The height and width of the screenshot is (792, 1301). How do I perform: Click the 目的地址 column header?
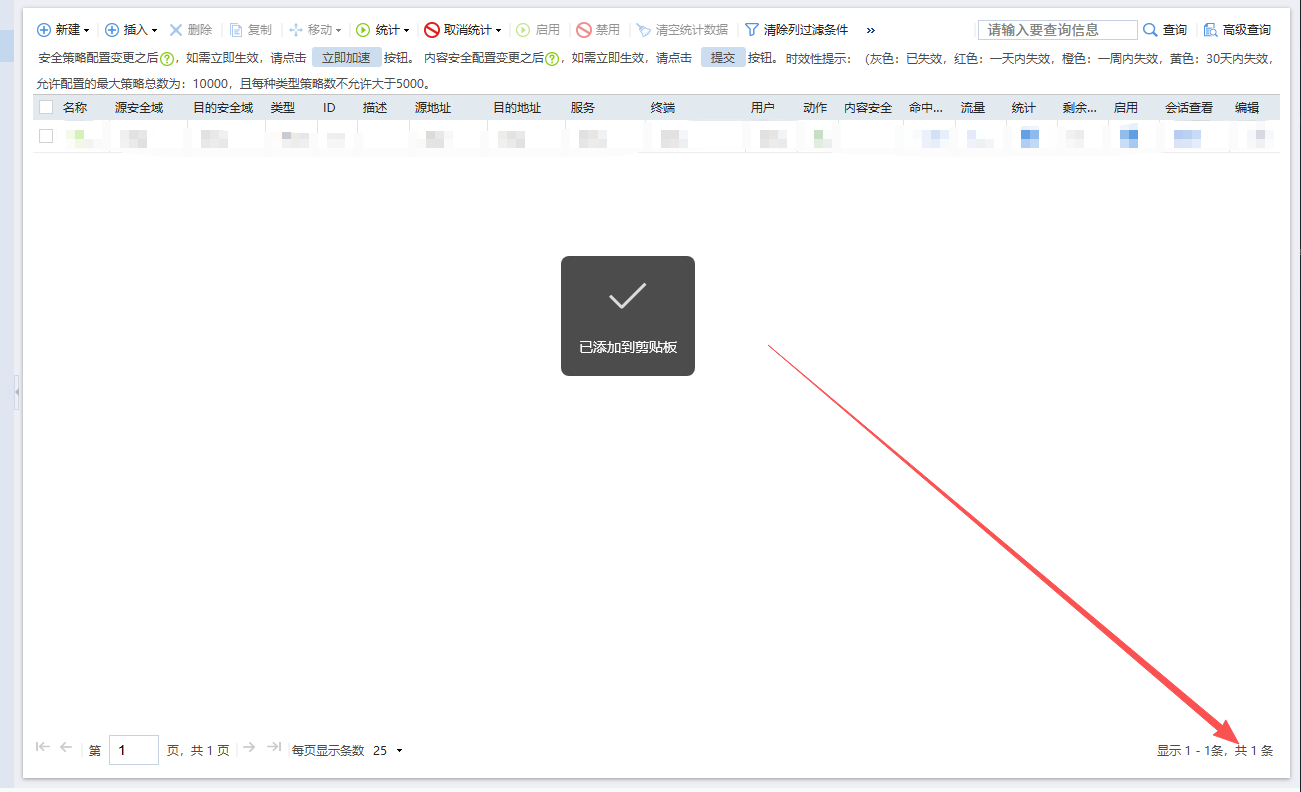coord(517,107)
